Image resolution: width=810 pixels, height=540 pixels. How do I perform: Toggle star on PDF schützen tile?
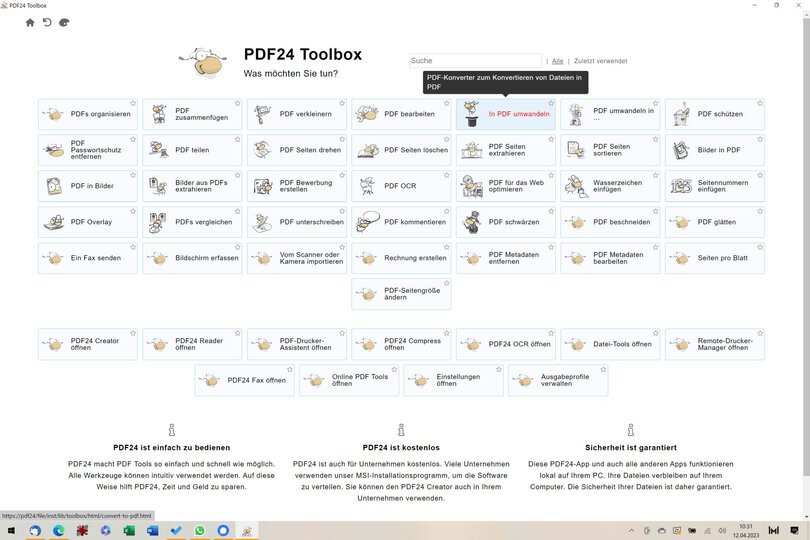pos(760,103)
